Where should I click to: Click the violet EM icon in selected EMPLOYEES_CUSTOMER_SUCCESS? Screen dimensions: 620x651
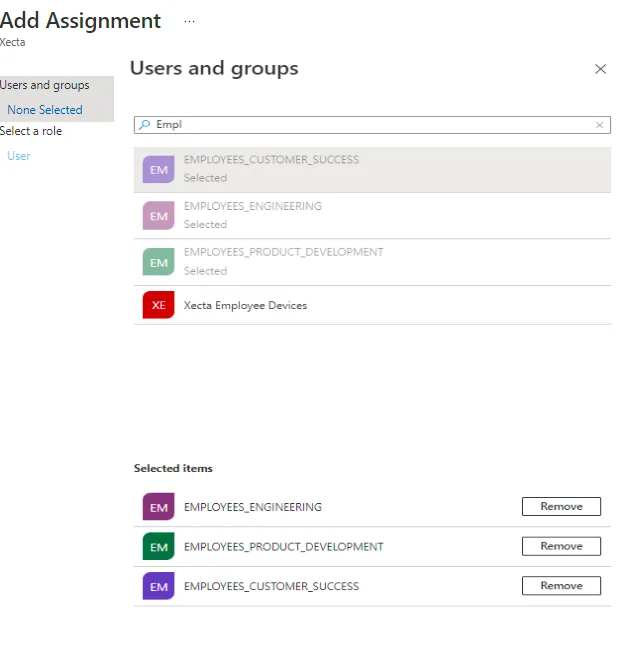[158, 586]
